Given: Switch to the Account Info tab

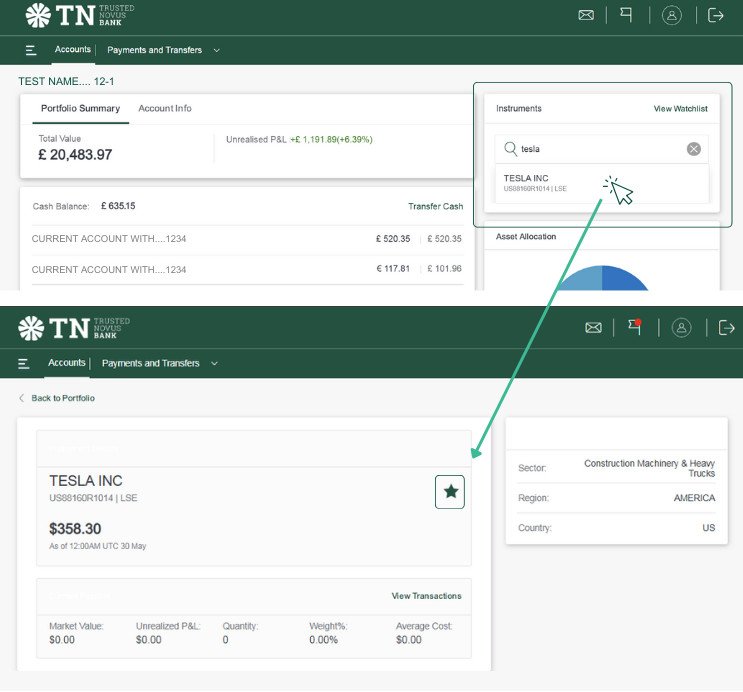Looking at the screenshot, I should [165, 108].
